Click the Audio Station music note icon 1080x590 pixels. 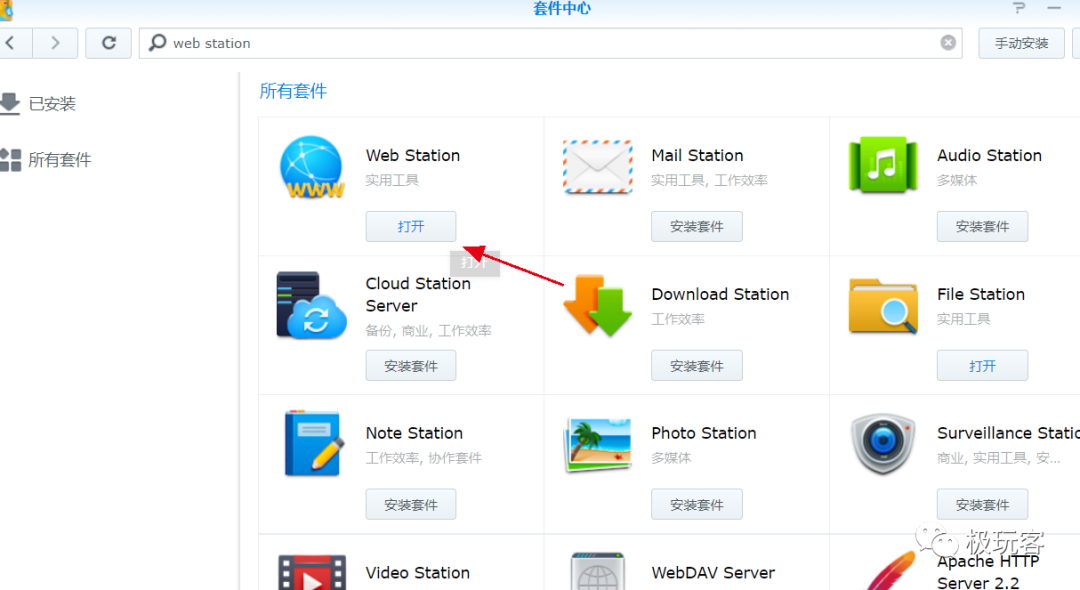click(x=883, y=165)
